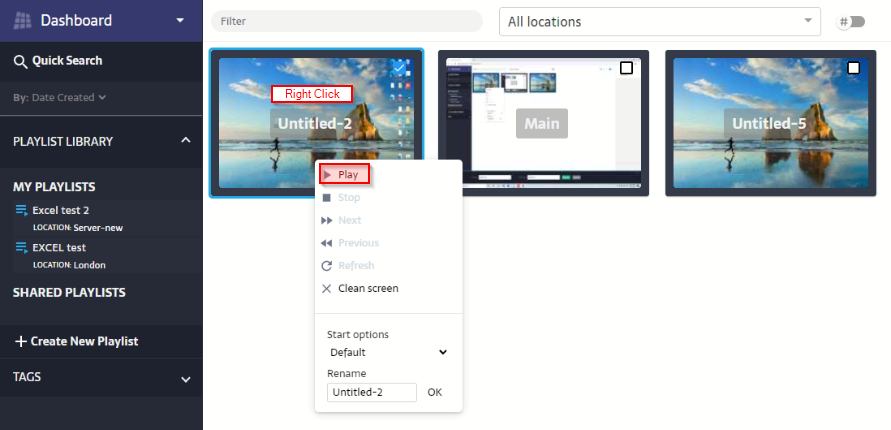Click the Quick Search magnifier icon
Viewport: 891px width, 430px height.
click(20, 61)
